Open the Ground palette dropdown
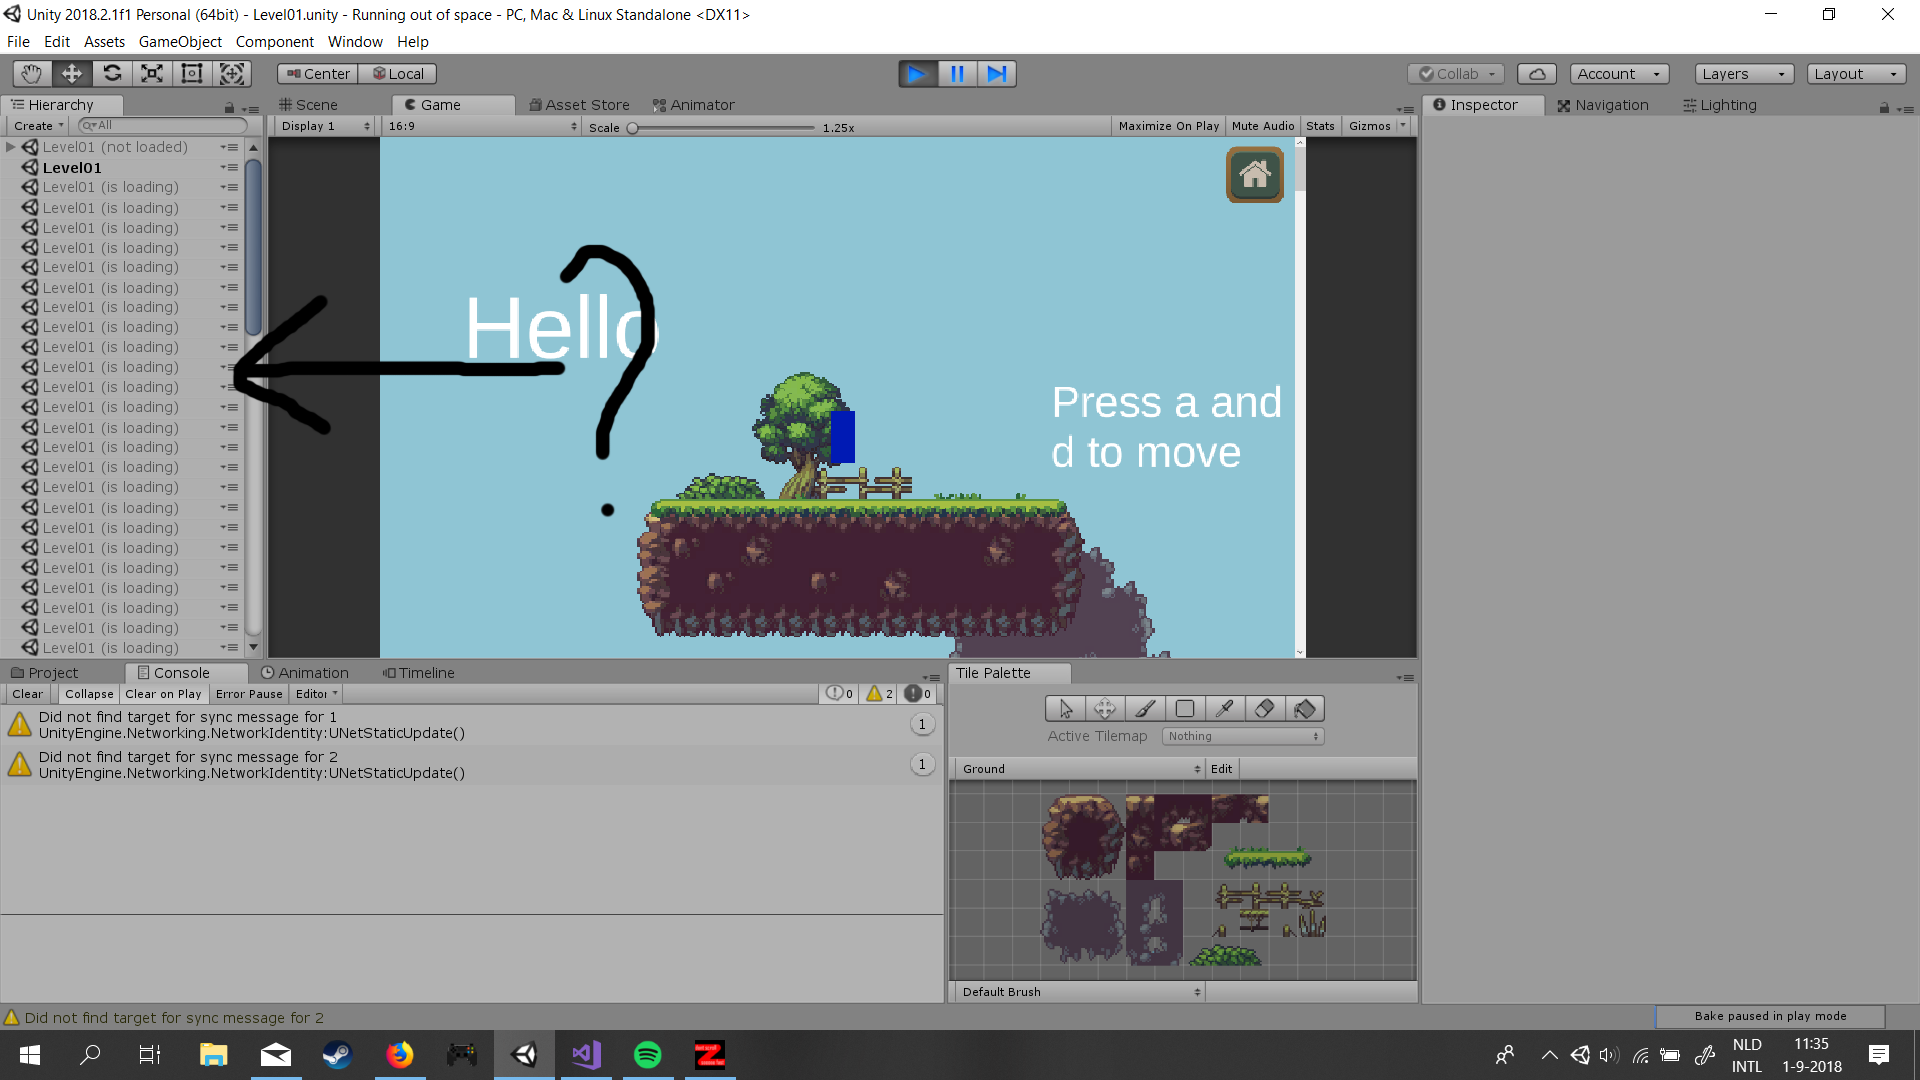This screenshot has width=1920, height=1080. tap(1079, 769)
